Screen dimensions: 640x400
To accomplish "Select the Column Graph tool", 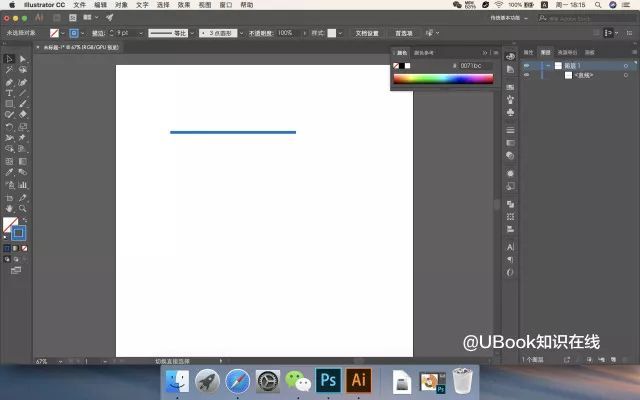I will pyautogui.click(x=22, y=185).
